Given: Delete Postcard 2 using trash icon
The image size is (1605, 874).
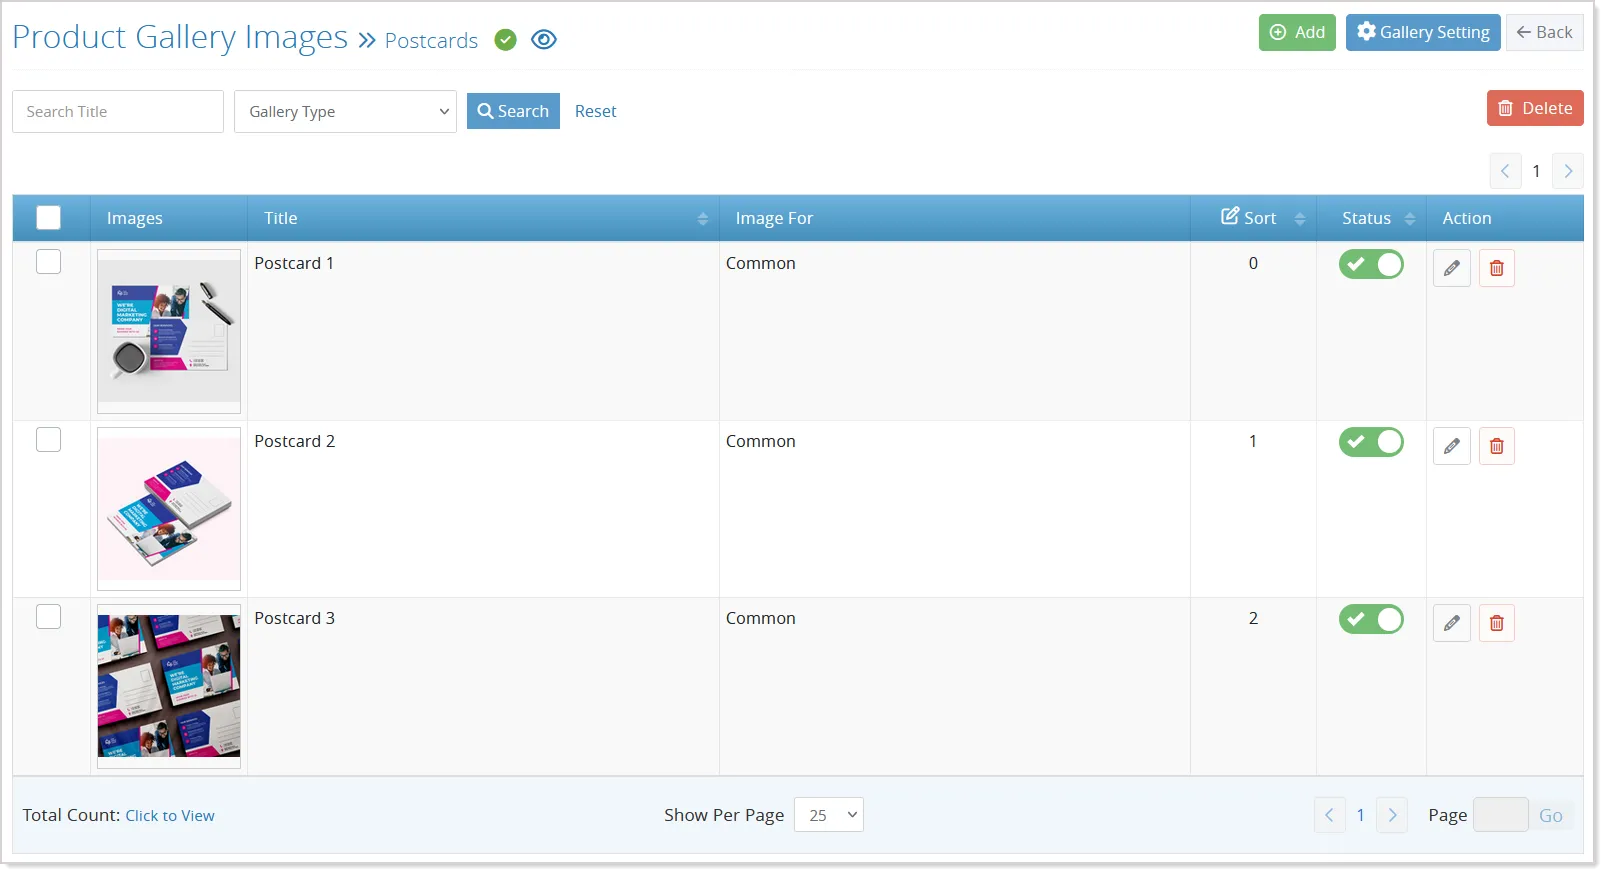Looking at the screenshot, I should click(1497, 446).
